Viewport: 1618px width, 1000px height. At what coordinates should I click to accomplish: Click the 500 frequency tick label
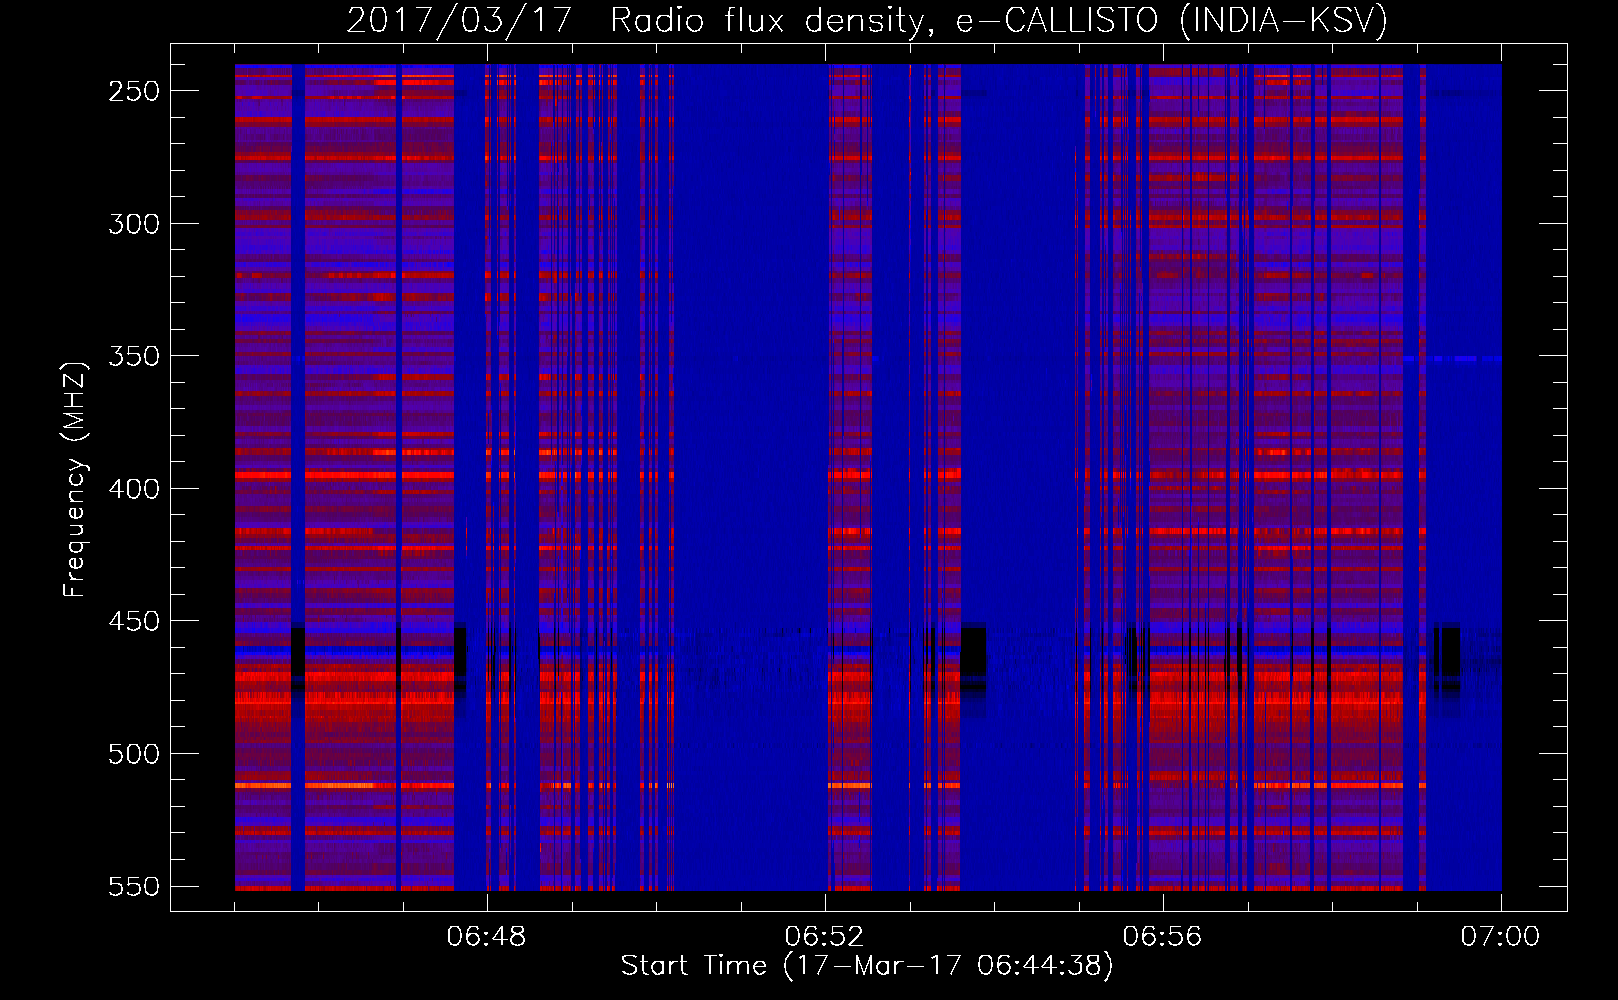134,754
